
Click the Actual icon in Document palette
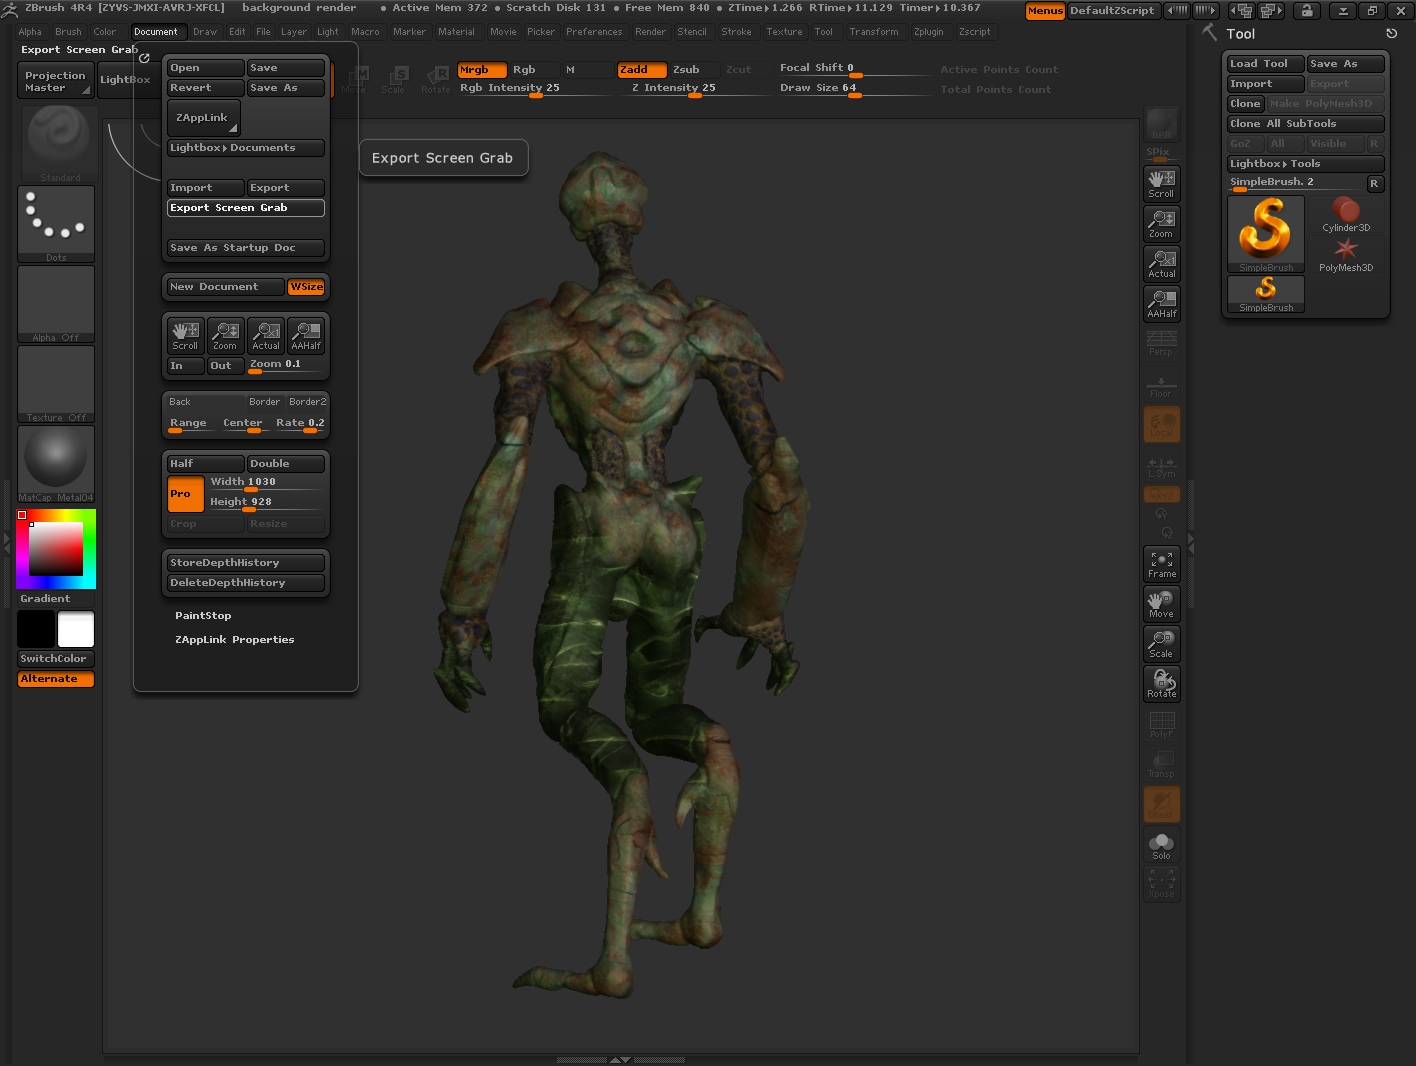(x=266, y=335)
